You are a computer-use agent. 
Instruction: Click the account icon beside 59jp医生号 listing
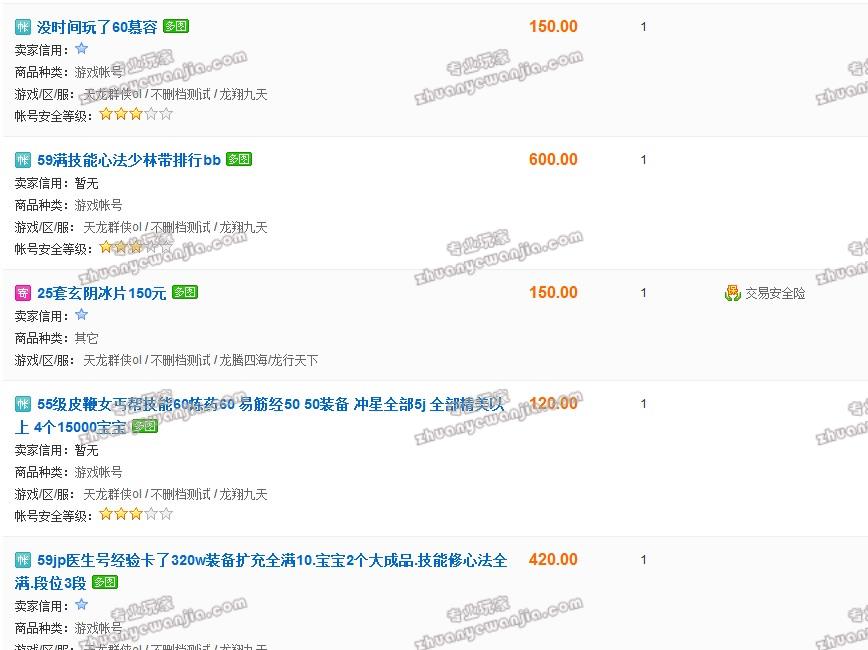[x=23, y=560]
